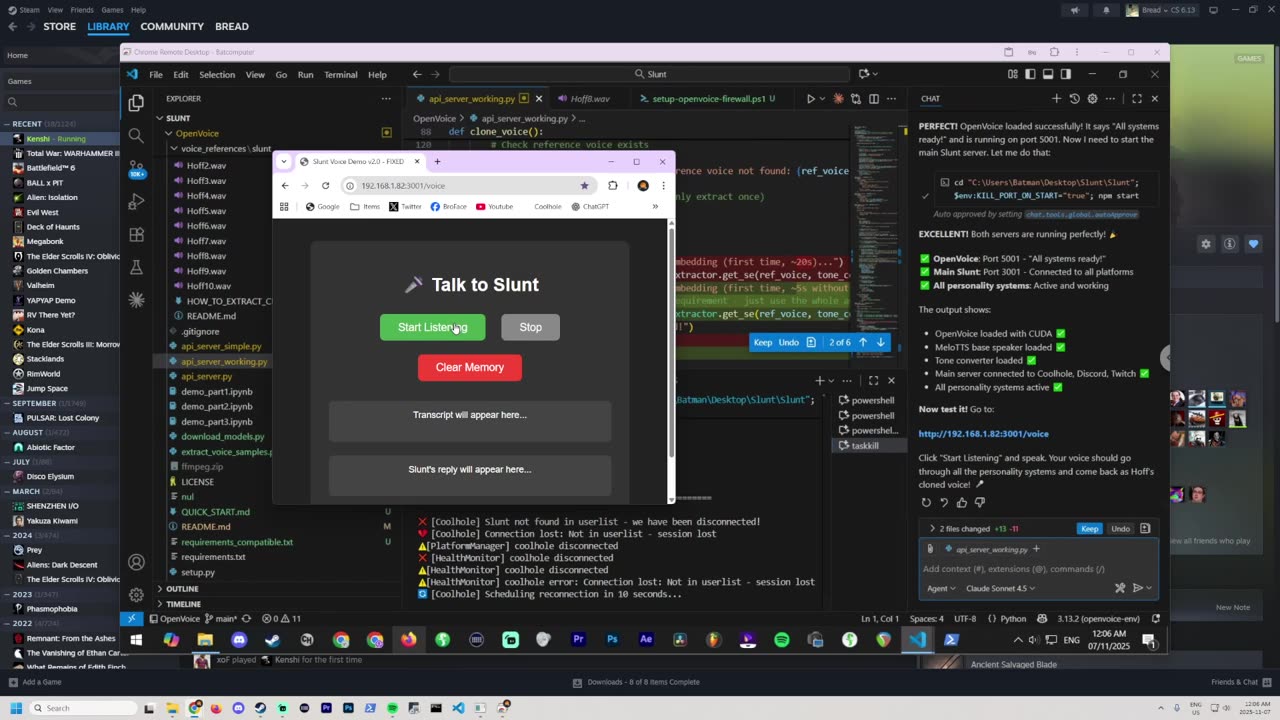Go to the previous change with the up arrow

click(x=863, y=342)
